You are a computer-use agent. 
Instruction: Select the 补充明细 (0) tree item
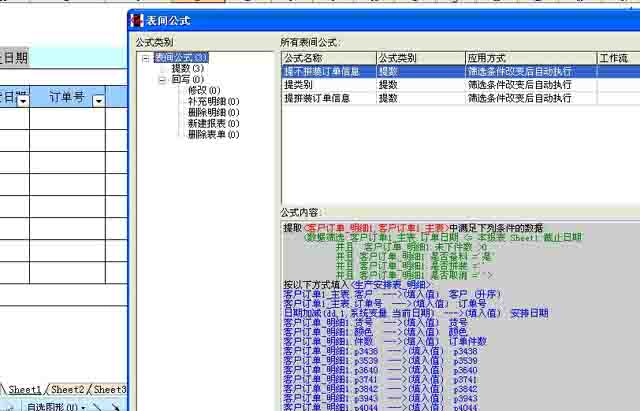(x=213, y=102)
